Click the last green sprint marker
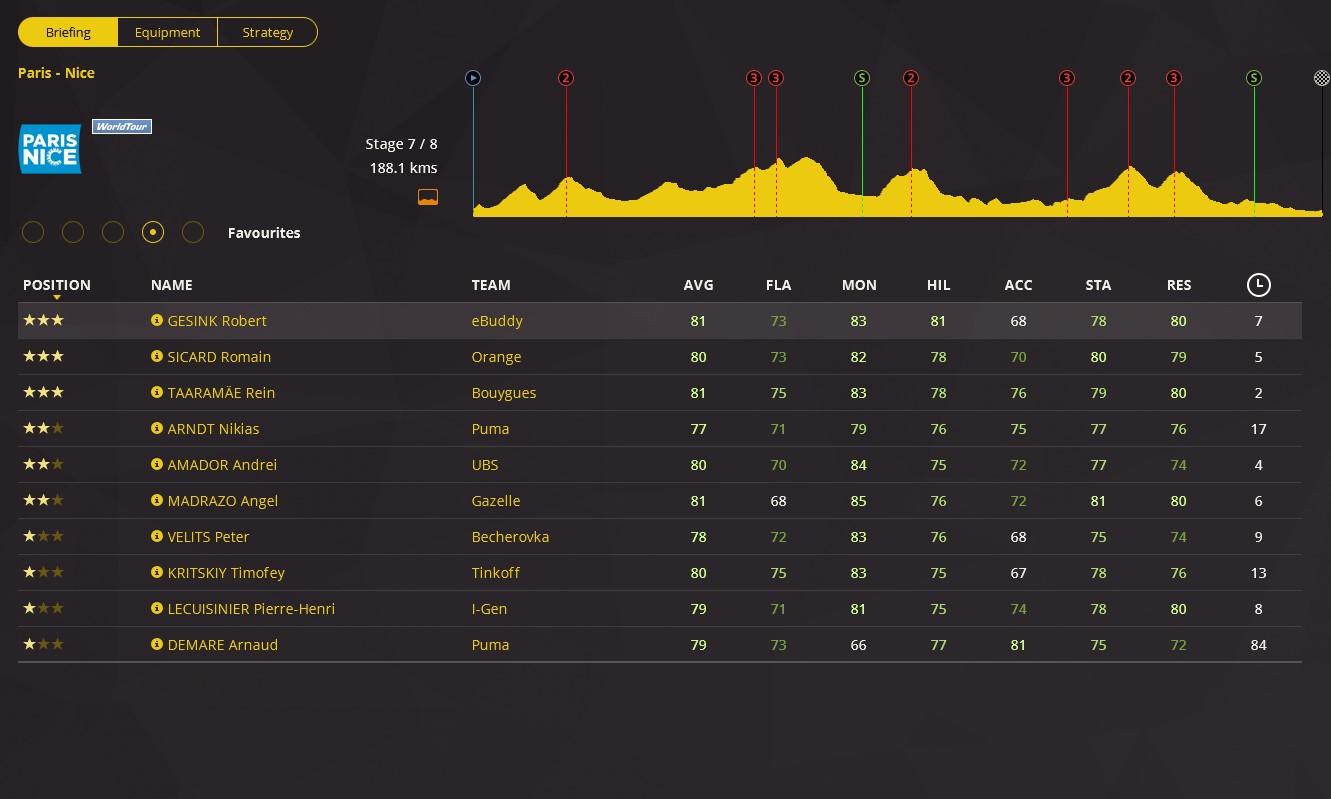The image size is (1331, 799). click(x=1254, y=78)
